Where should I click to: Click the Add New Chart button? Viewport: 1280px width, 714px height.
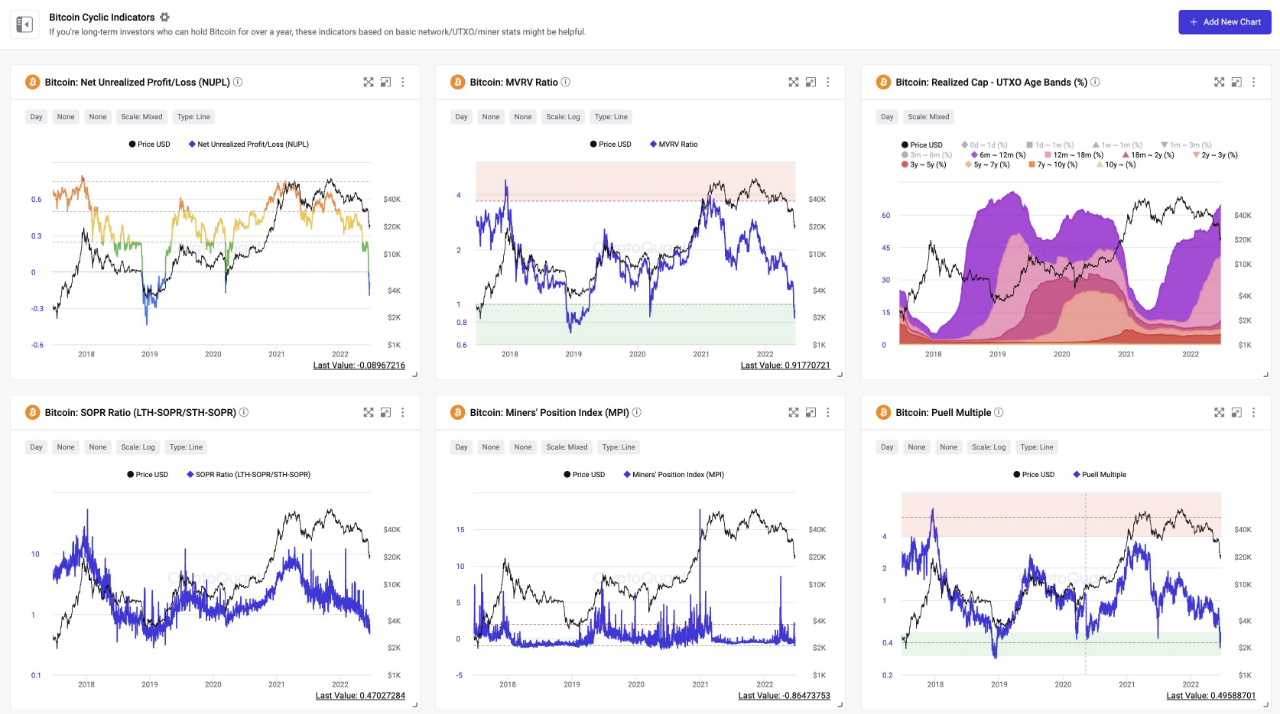[x=1224, y=22]
